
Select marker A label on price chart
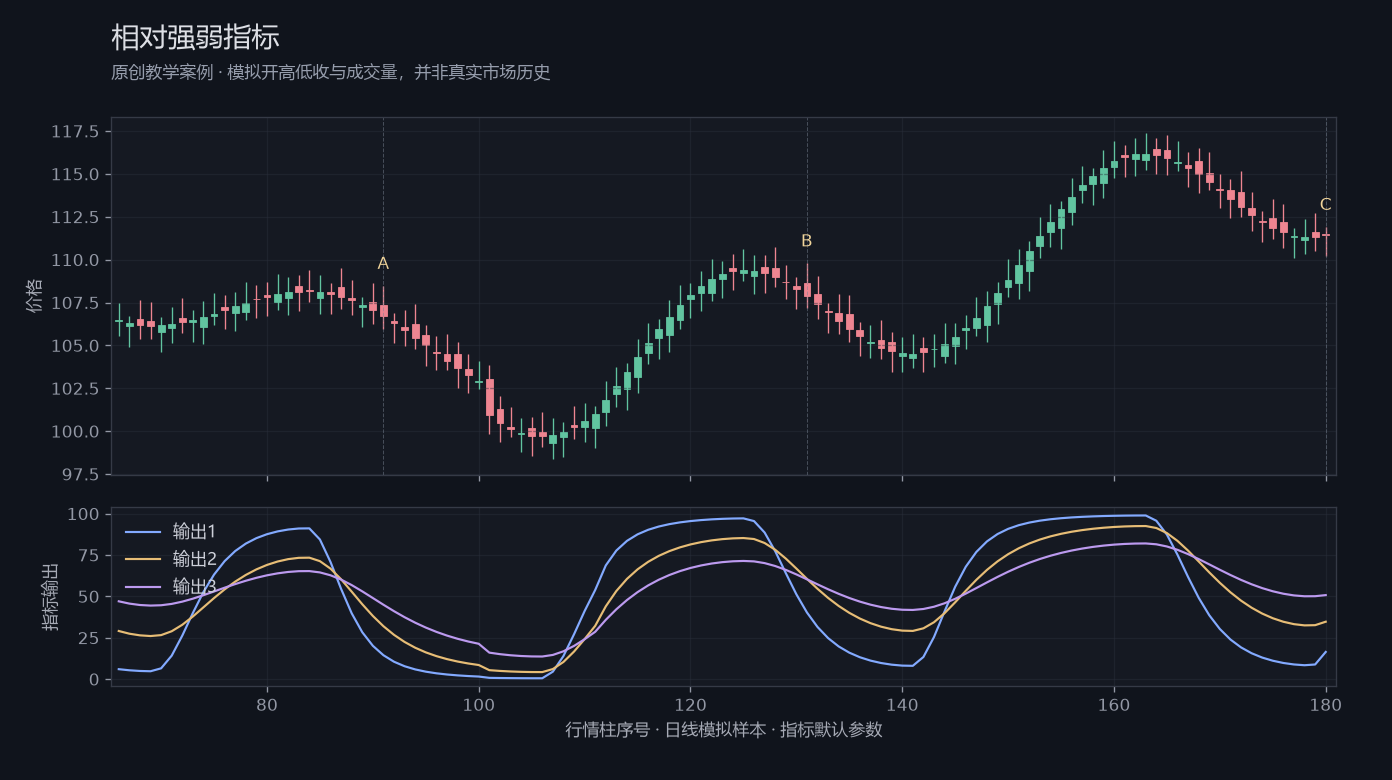[383, 264]
